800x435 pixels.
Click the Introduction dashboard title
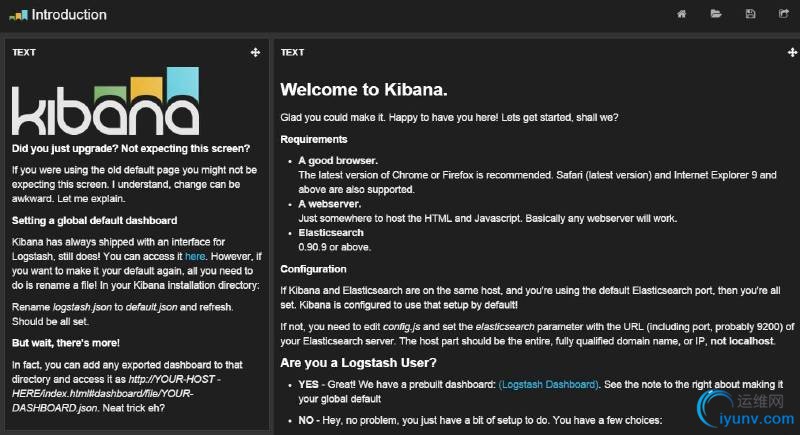(x=69, y=15)
